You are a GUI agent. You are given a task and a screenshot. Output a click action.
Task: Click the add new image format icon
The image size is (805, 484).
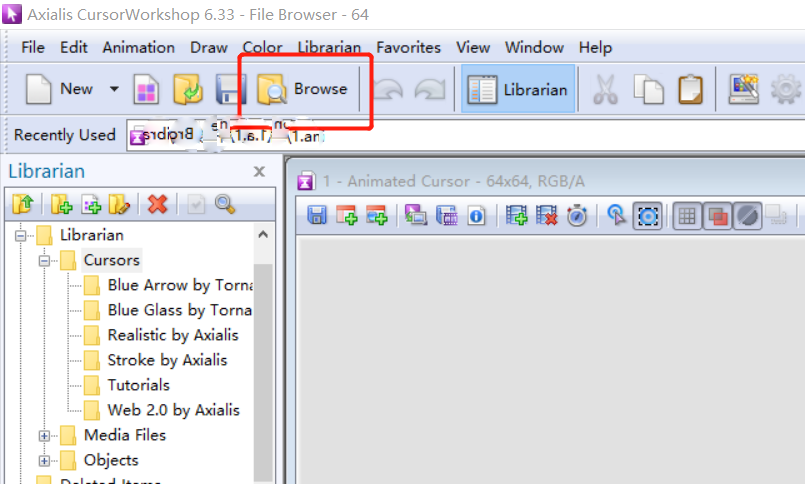pyautogui.click(x=347, y=215)
